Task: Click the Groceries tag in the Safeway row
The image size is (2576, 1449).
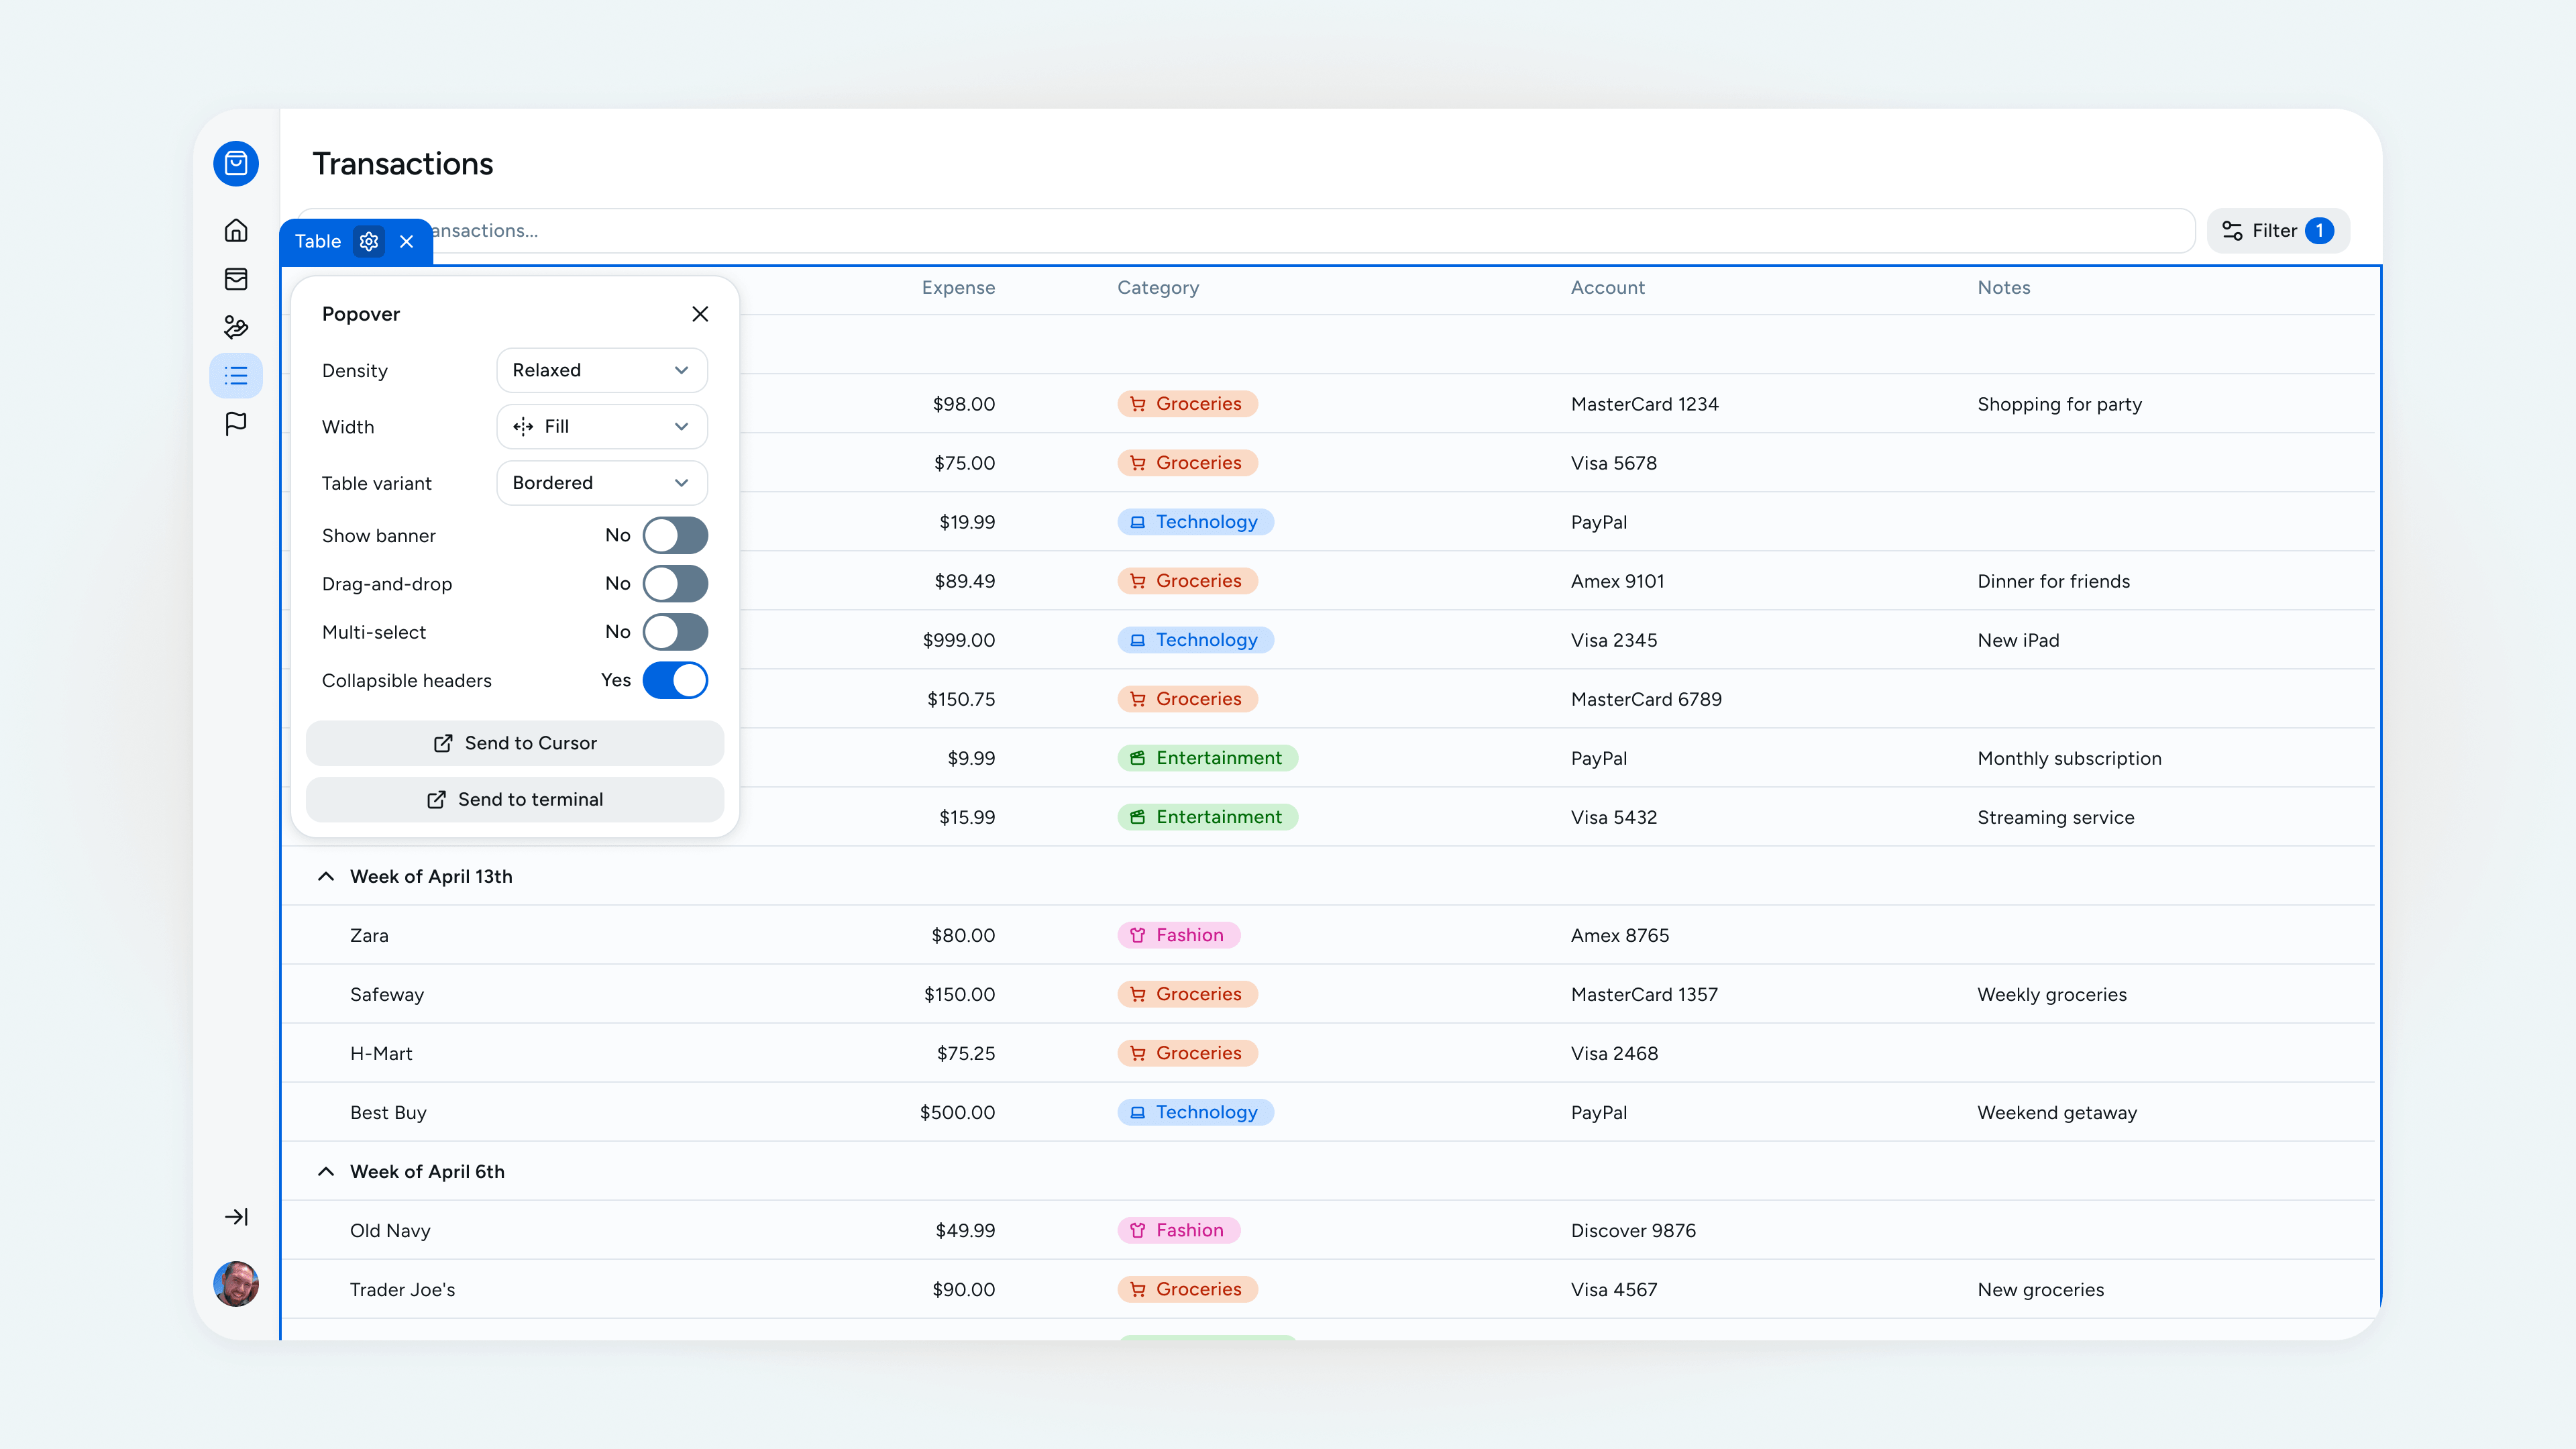Action: pyautogui.click(x=1187, y=994)
